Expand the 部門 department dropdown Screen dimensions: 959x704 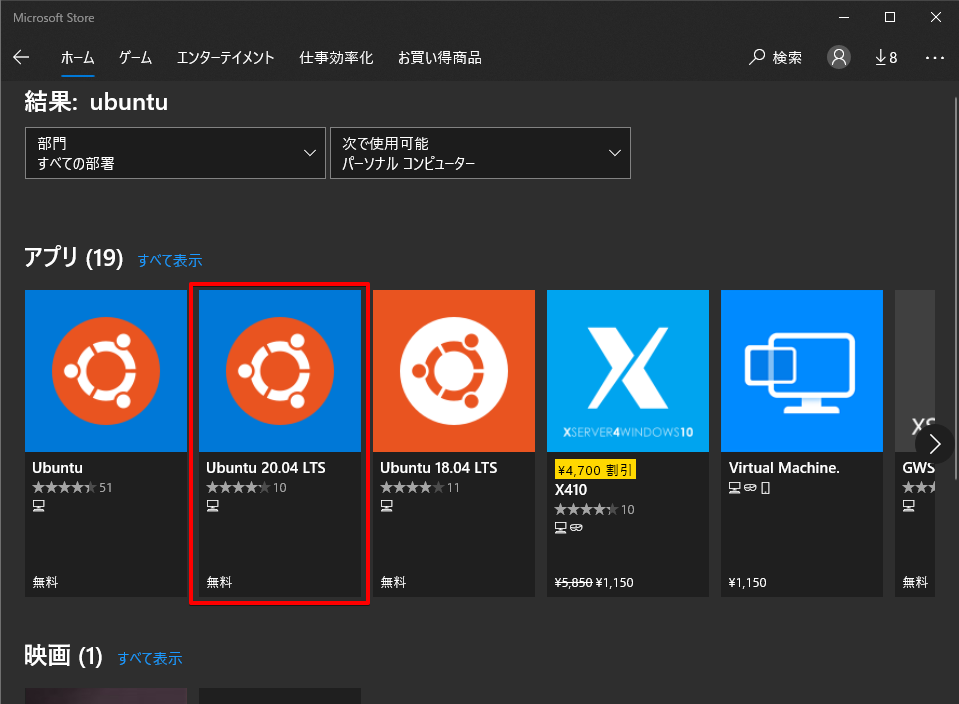175,153
